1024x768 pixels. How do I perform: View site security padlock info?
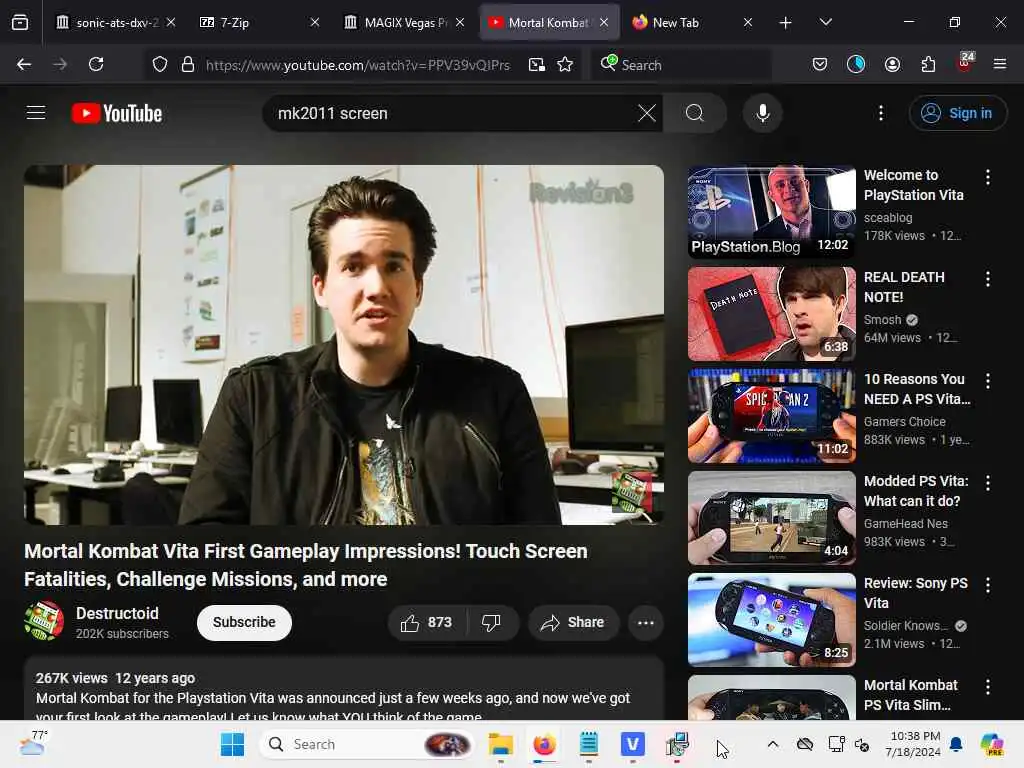pyautogui.click(x=188, y=64)
